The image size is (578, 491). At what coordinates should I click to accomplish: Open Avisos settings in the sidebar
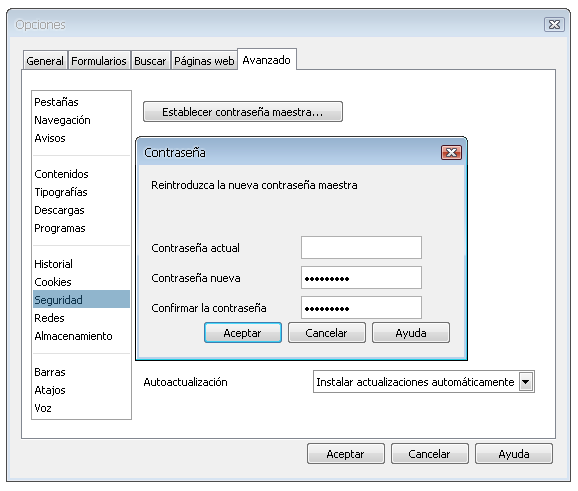[x=81, y=138]
